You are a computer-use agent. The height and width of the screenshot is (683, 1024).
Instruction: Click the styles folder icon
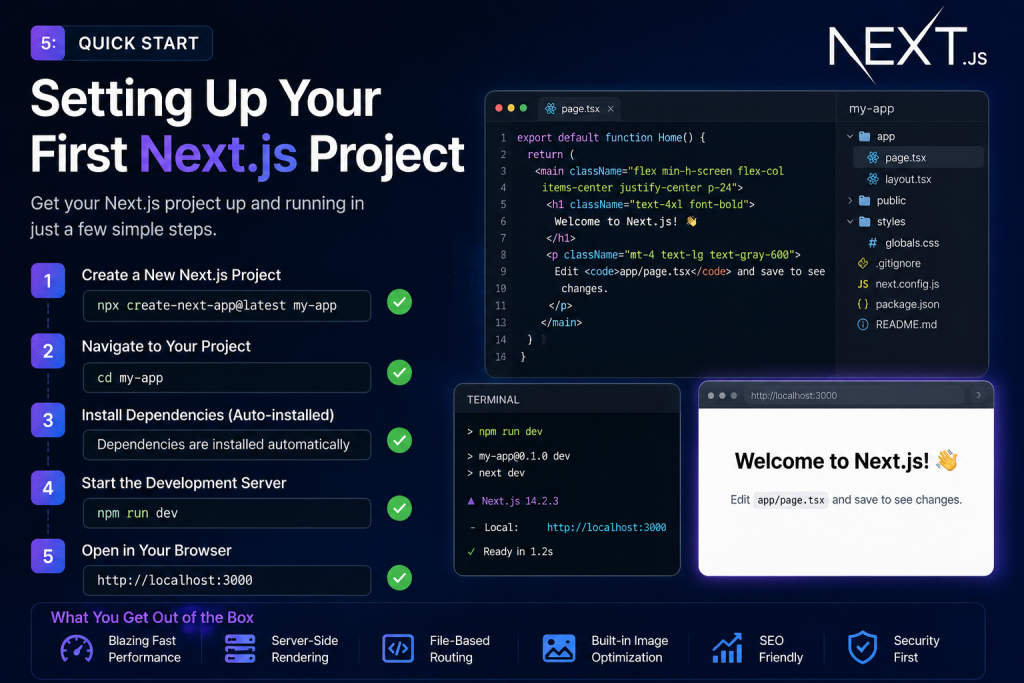[865, 222]
